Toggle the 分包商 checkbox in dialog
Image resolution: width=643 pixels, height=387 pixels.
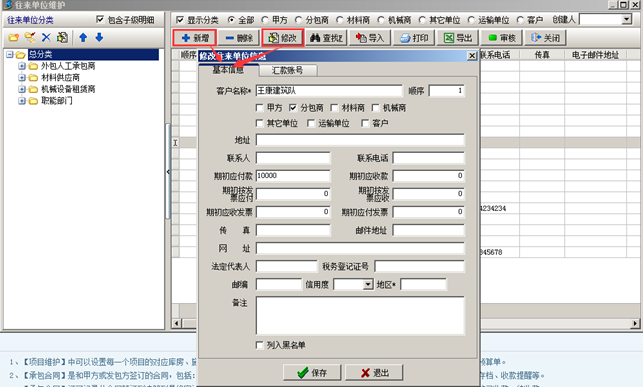tap(293, 108)
